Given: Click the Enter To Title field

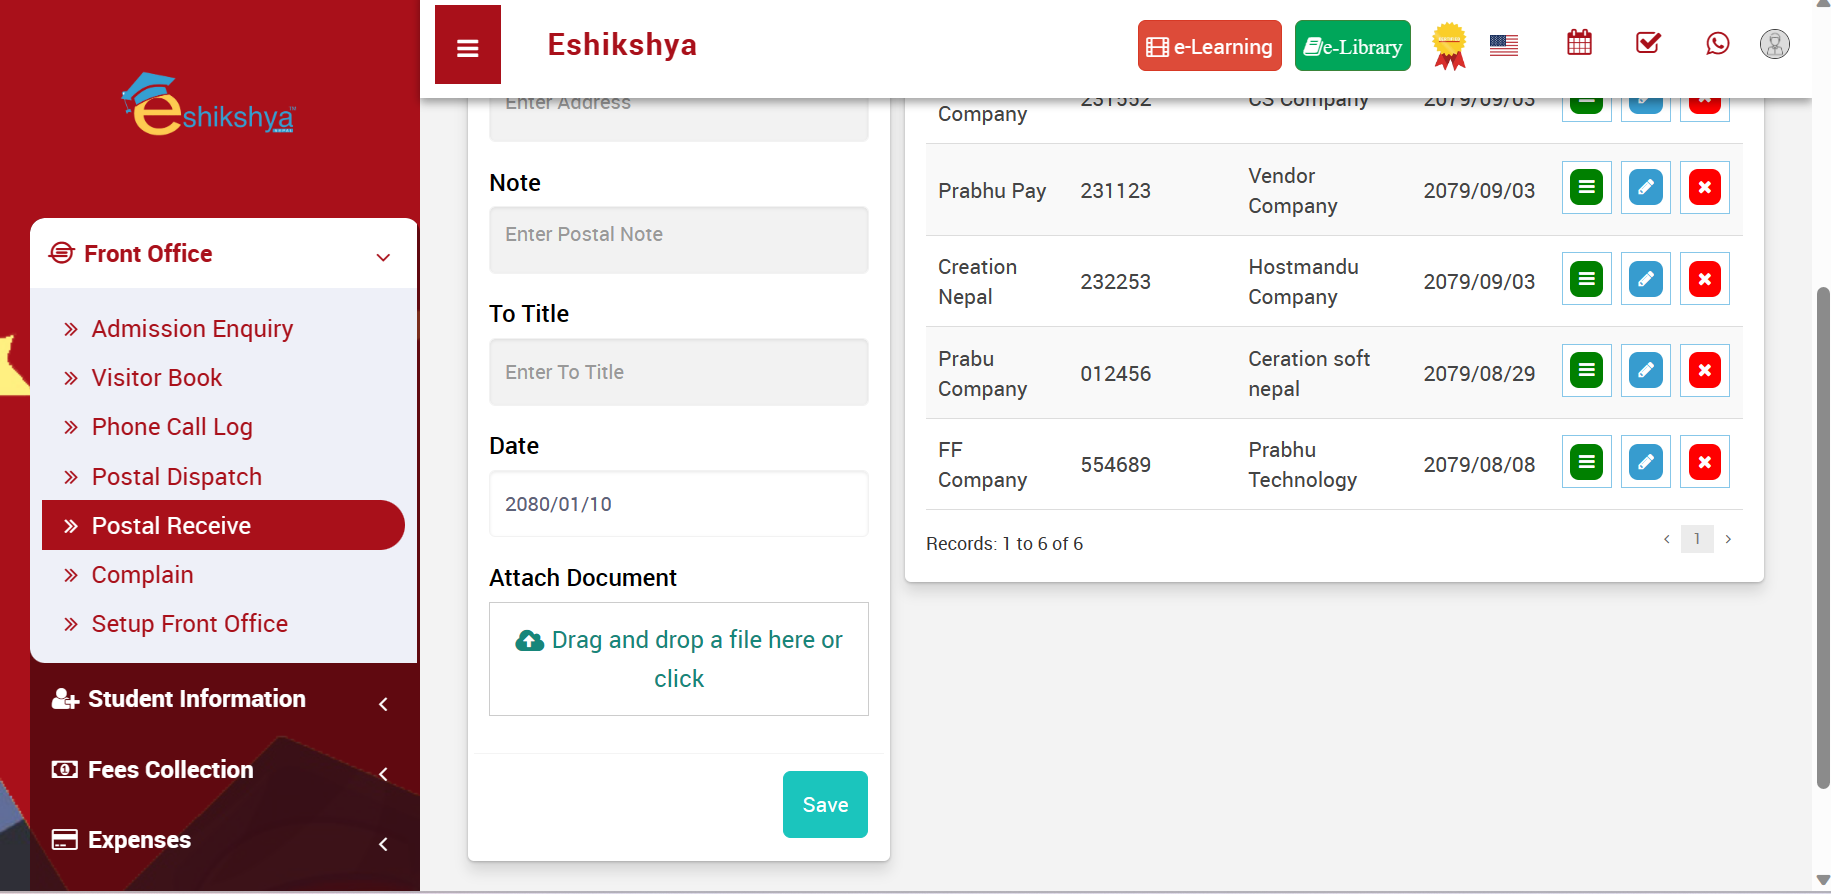Looking at the screenshot, I should tap(678, 372).
